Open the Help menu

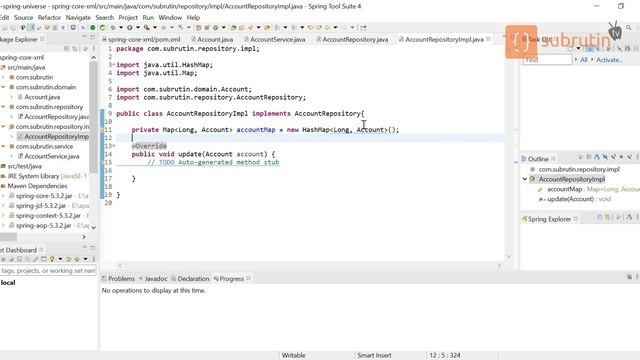click(193, 18)
